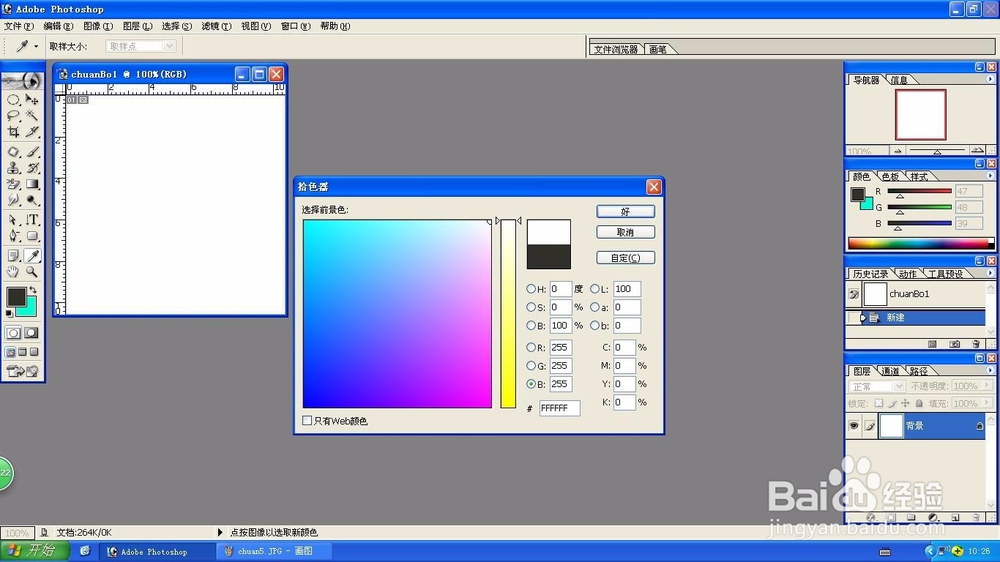Select the Eyedropper tool in toolbox
The image size is (1000, 562).
pos(32,256)
